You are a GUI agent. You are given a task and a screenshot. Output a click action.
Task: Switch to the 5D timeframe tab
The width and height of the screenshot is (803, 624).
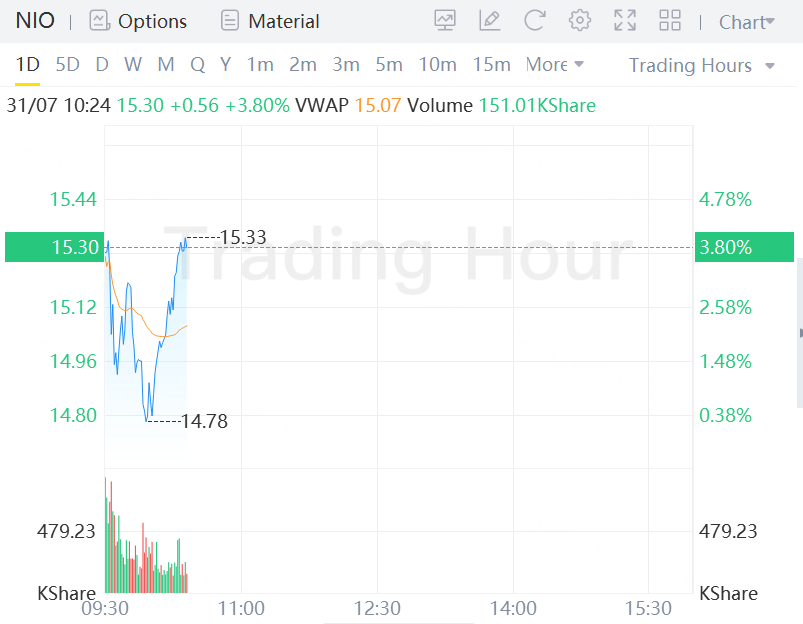(x=68, y=65)
